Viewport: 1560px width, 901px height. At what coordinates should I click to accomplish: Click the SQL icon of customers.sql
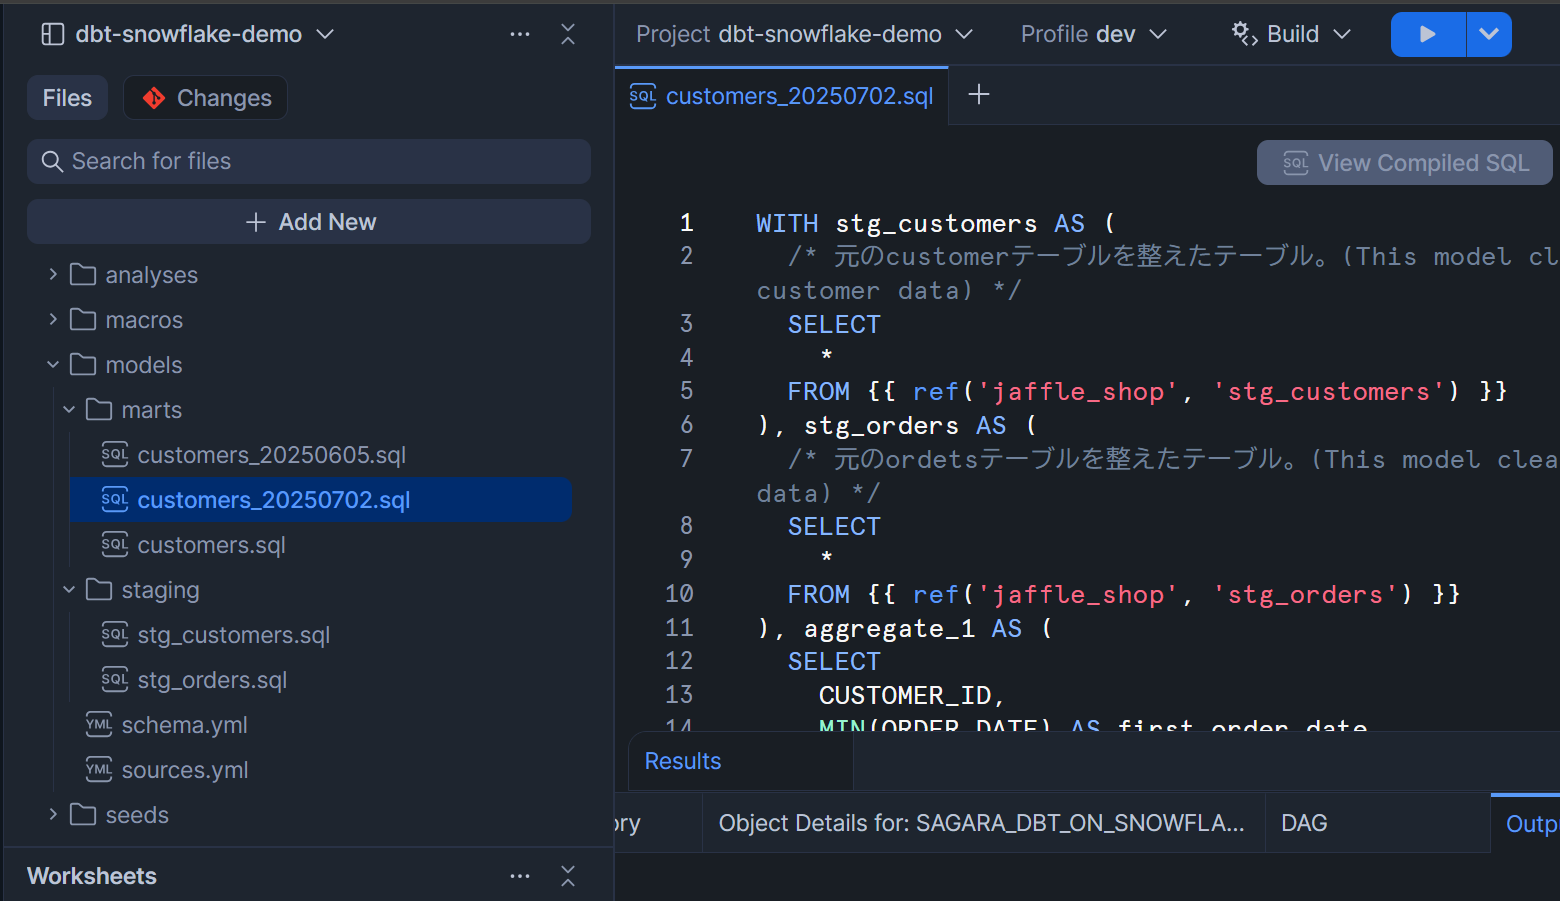click(x=115, y=544)
